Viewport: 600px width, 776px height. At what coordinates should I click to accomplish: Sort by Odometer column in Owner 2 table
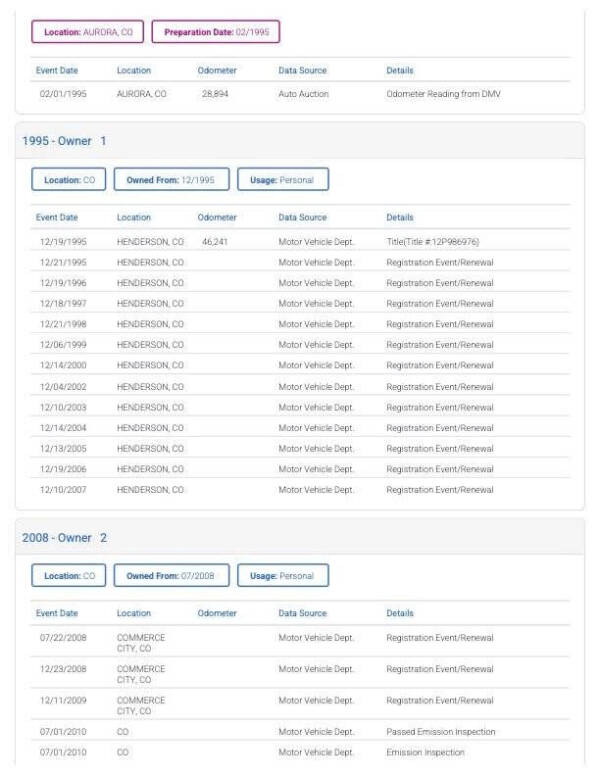[217, 613]
